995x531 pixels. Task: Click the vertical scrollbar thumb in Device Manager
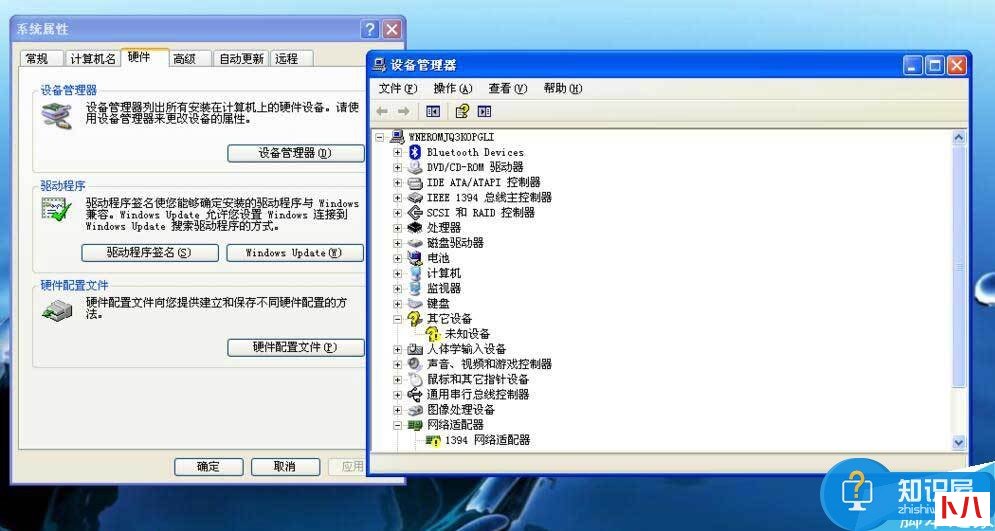click(x=958, y=266)
